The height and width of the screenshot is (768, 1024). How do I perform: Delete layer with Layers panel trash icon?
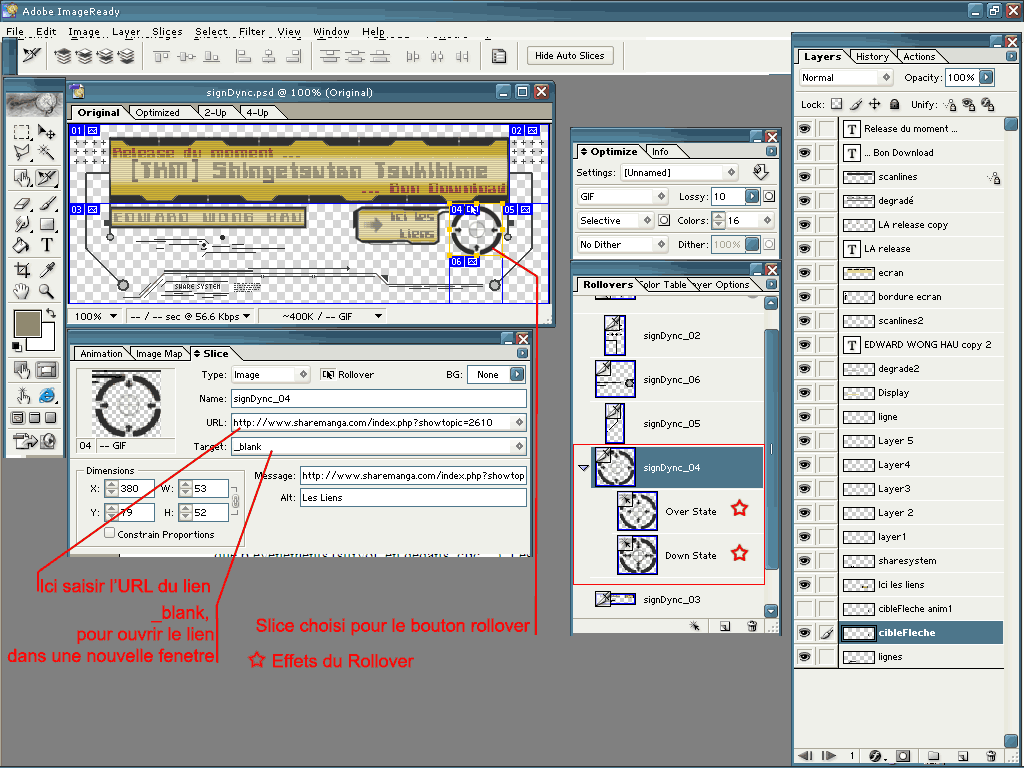[991, 756]
